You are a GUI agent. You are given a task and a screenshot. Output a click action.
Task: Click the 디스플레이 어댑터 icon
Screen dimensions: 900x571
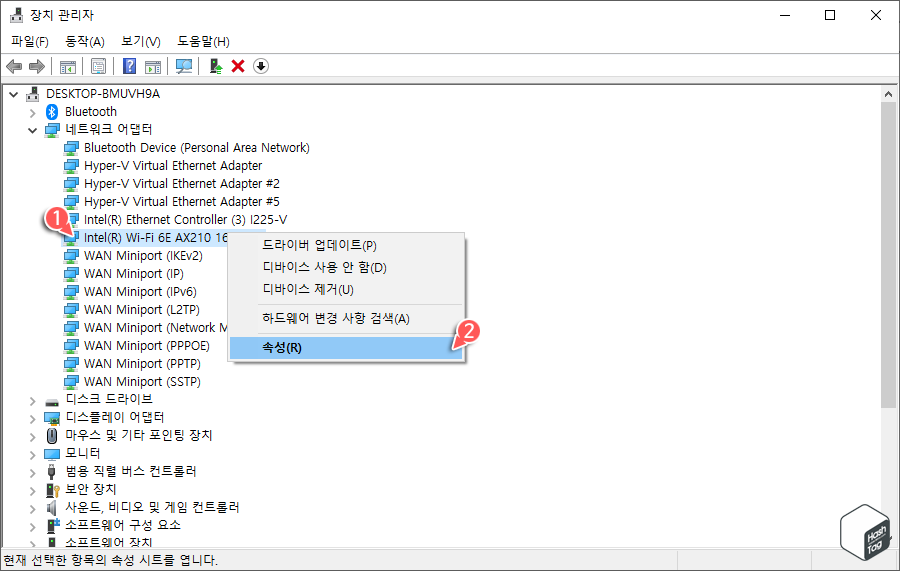[52, 418]
